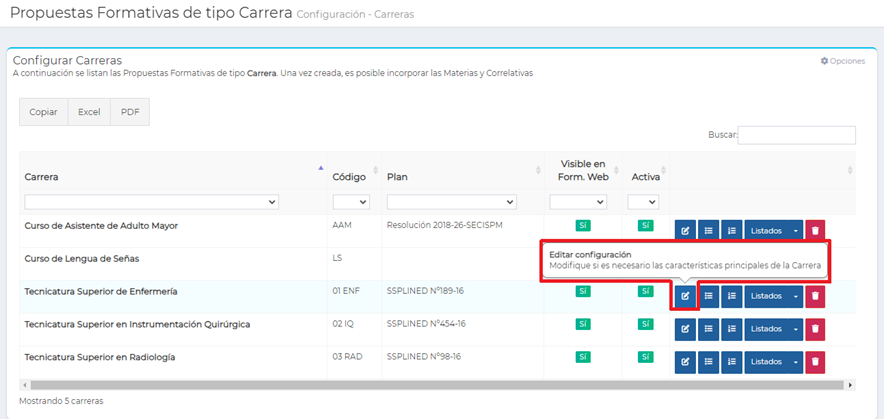Click numbered list icon for Asistente de Adulto Mayor
Viewport: 884px width, 419px height.
tap(731, 231)
